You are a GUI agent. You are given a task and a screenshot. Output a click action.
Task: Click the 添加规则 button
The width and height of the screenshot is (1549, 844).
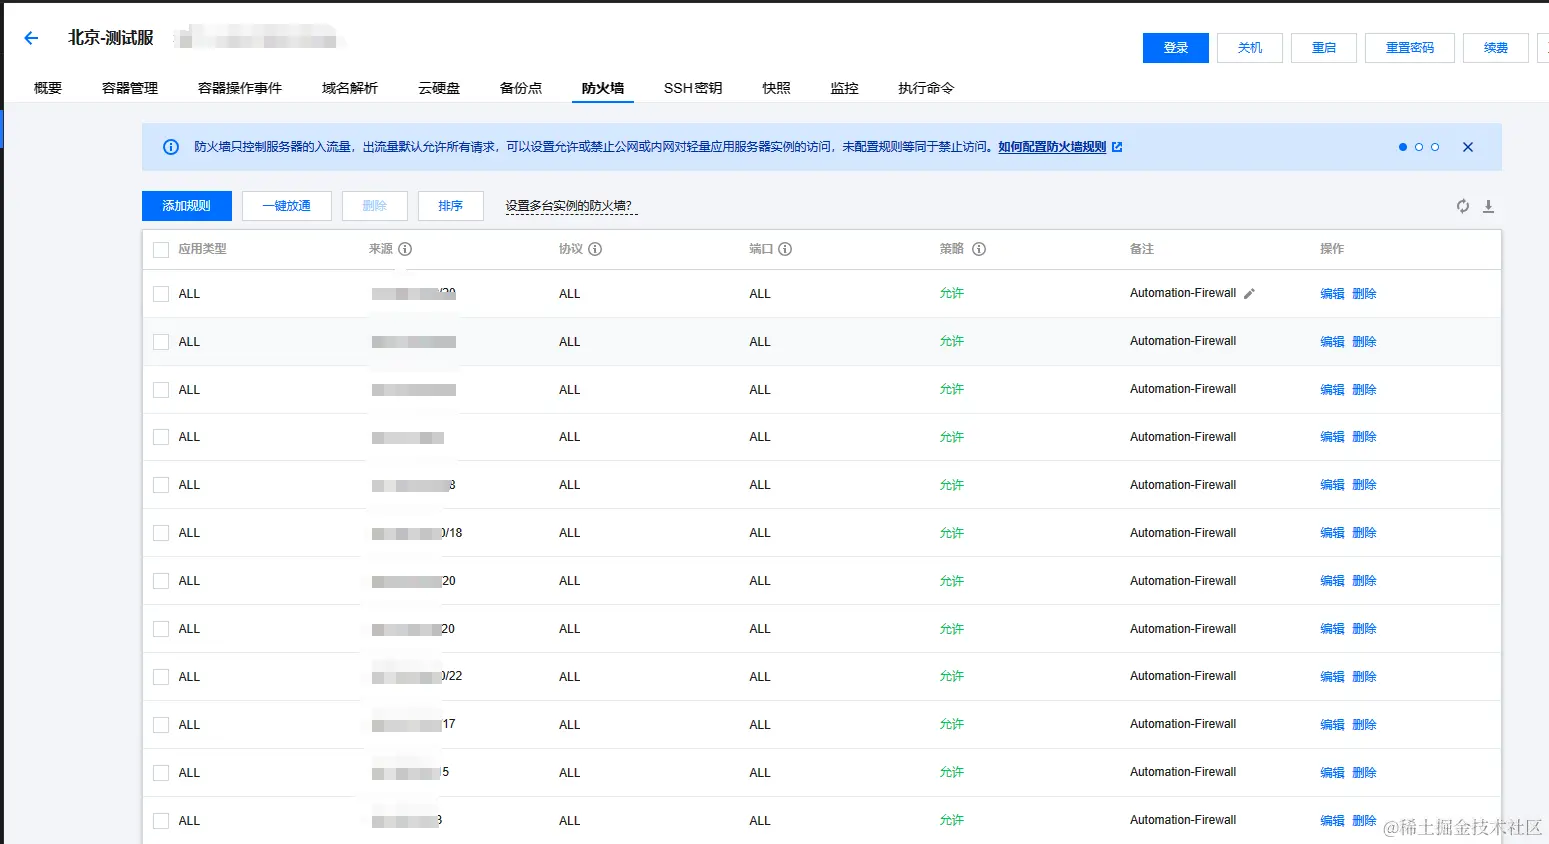tap(187, 206)
